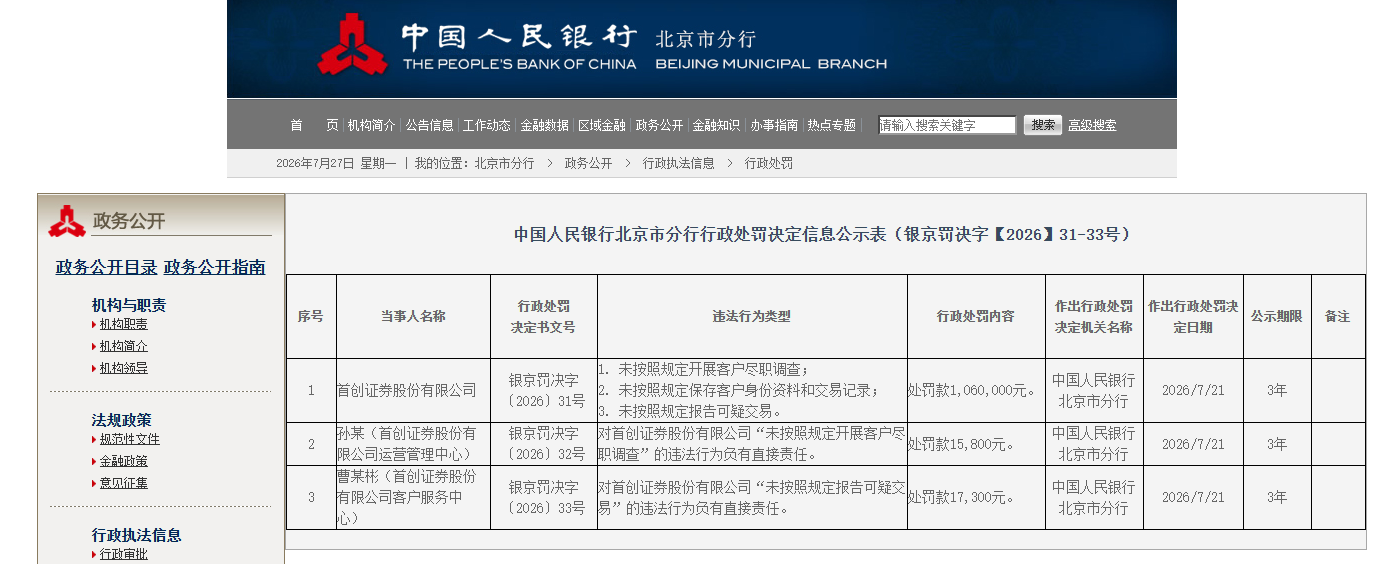Open the 金融政策 sidebar link
This screenshot has width=1381, height=564.
[x=124, y=461]
